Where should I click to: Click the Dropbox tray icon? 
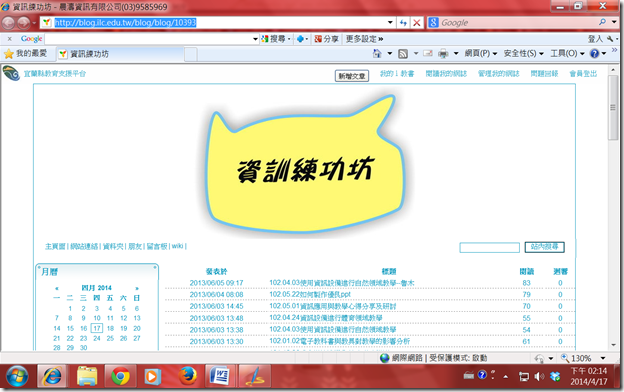[555, 376]
